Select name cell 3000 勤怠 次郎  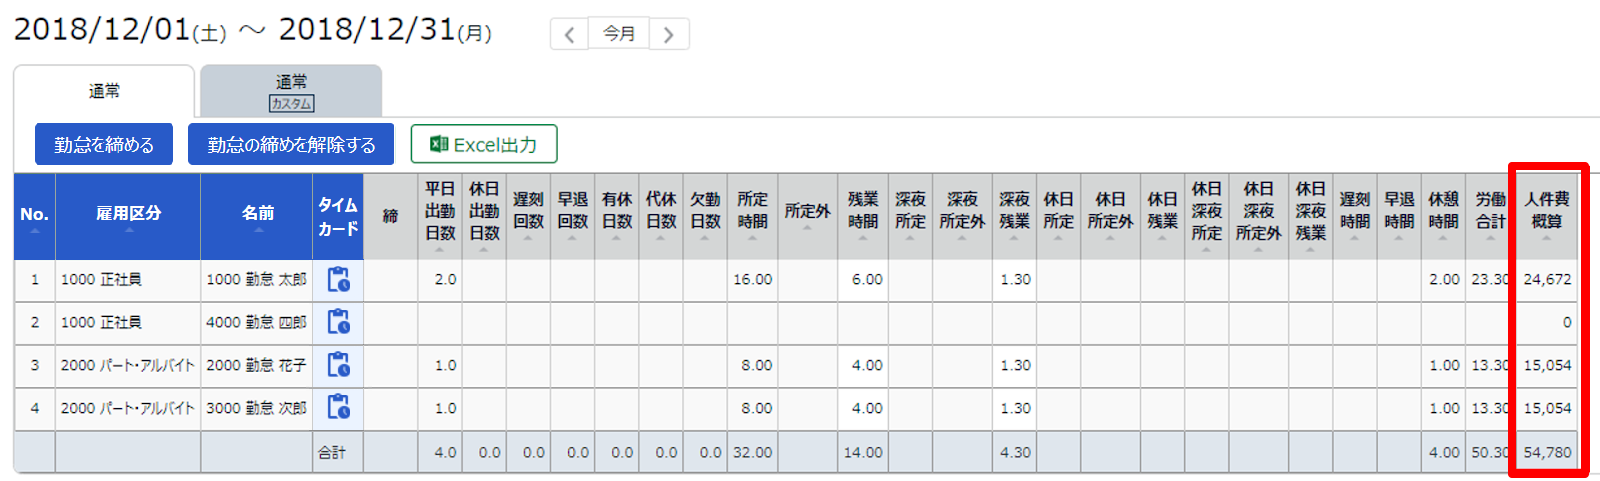click(x=257, y=408)
